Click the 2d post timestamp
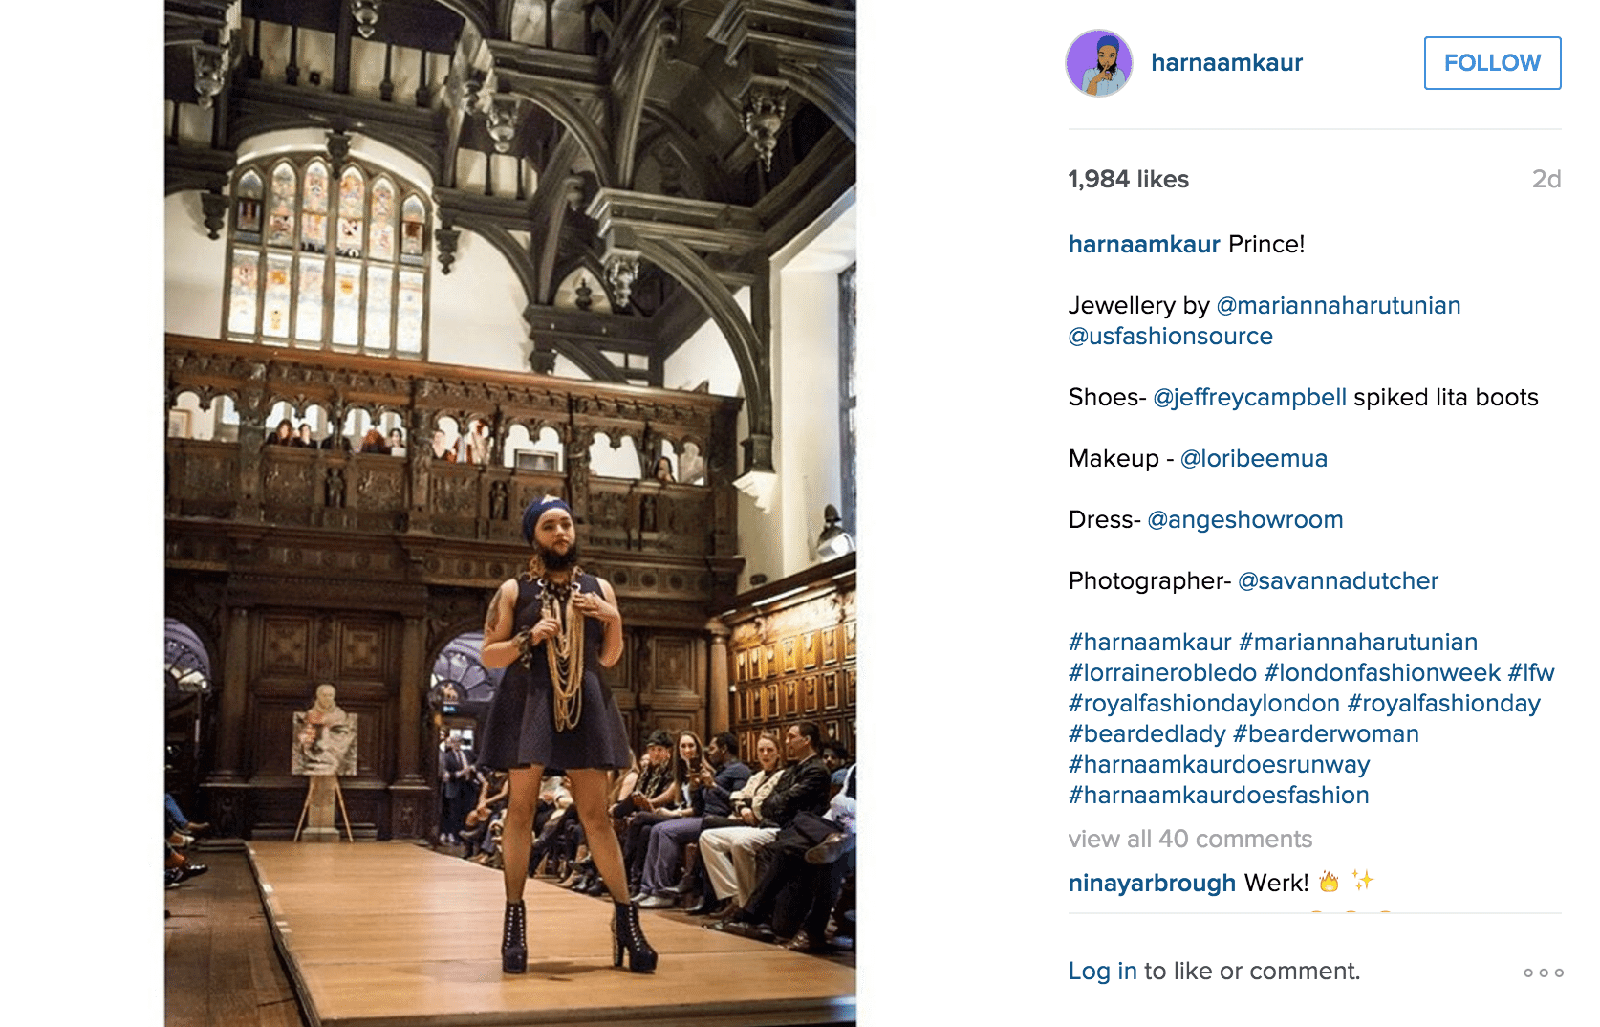1600x1027 pixels. coord(1546,179)
